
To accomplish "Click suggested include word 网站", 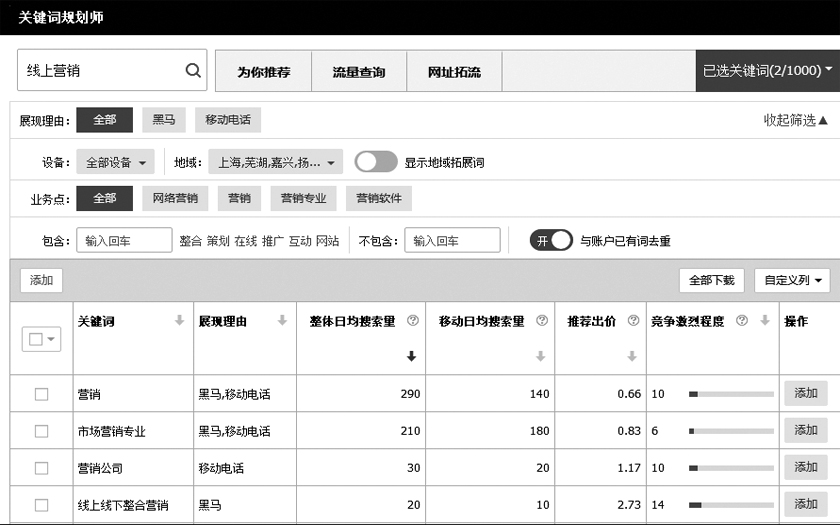I will point(327,241).
